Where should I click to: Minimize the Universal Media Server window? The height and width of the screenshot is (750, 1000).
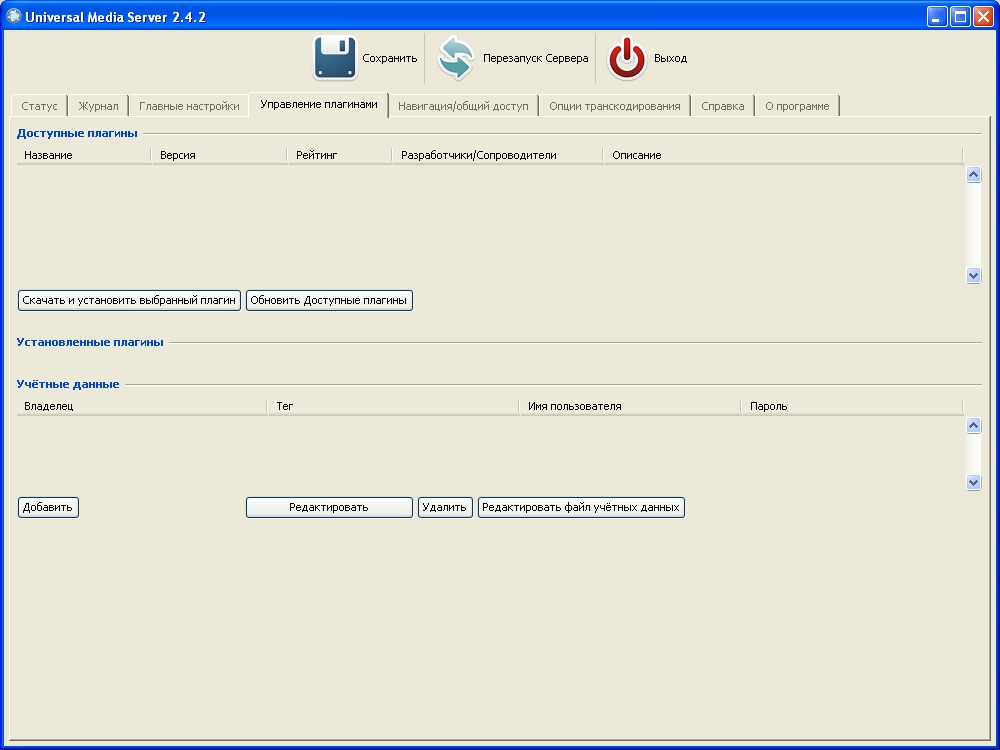click(936, 17)
